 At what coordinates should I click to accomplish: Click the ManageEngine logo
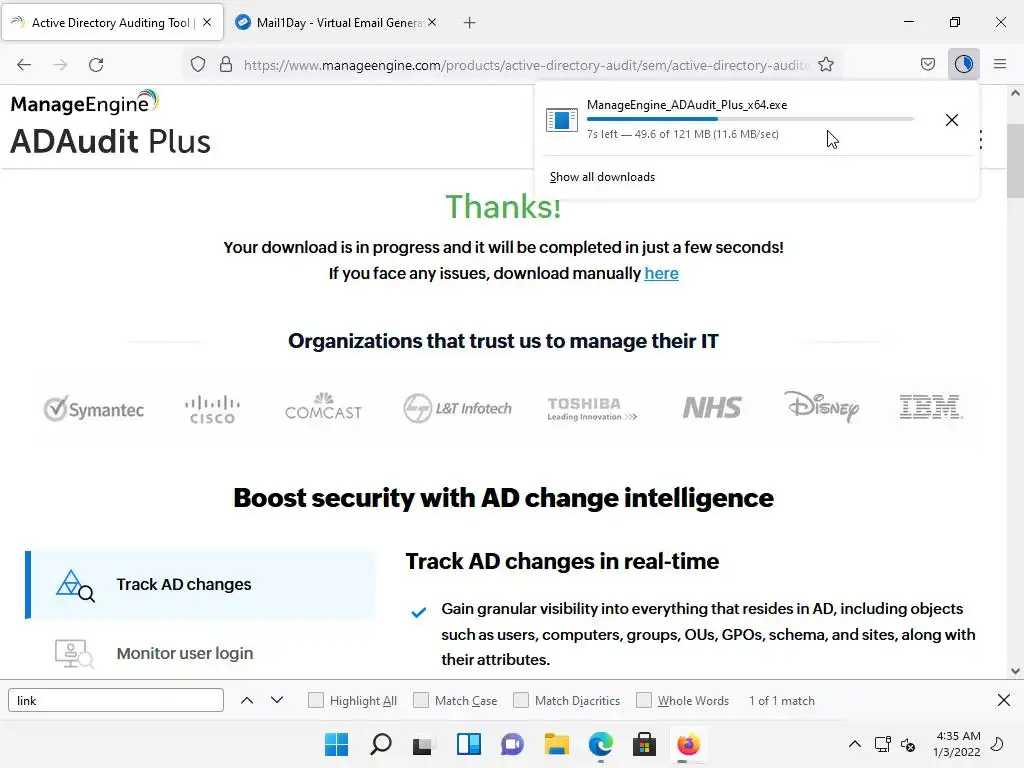(x=85, y=103)
